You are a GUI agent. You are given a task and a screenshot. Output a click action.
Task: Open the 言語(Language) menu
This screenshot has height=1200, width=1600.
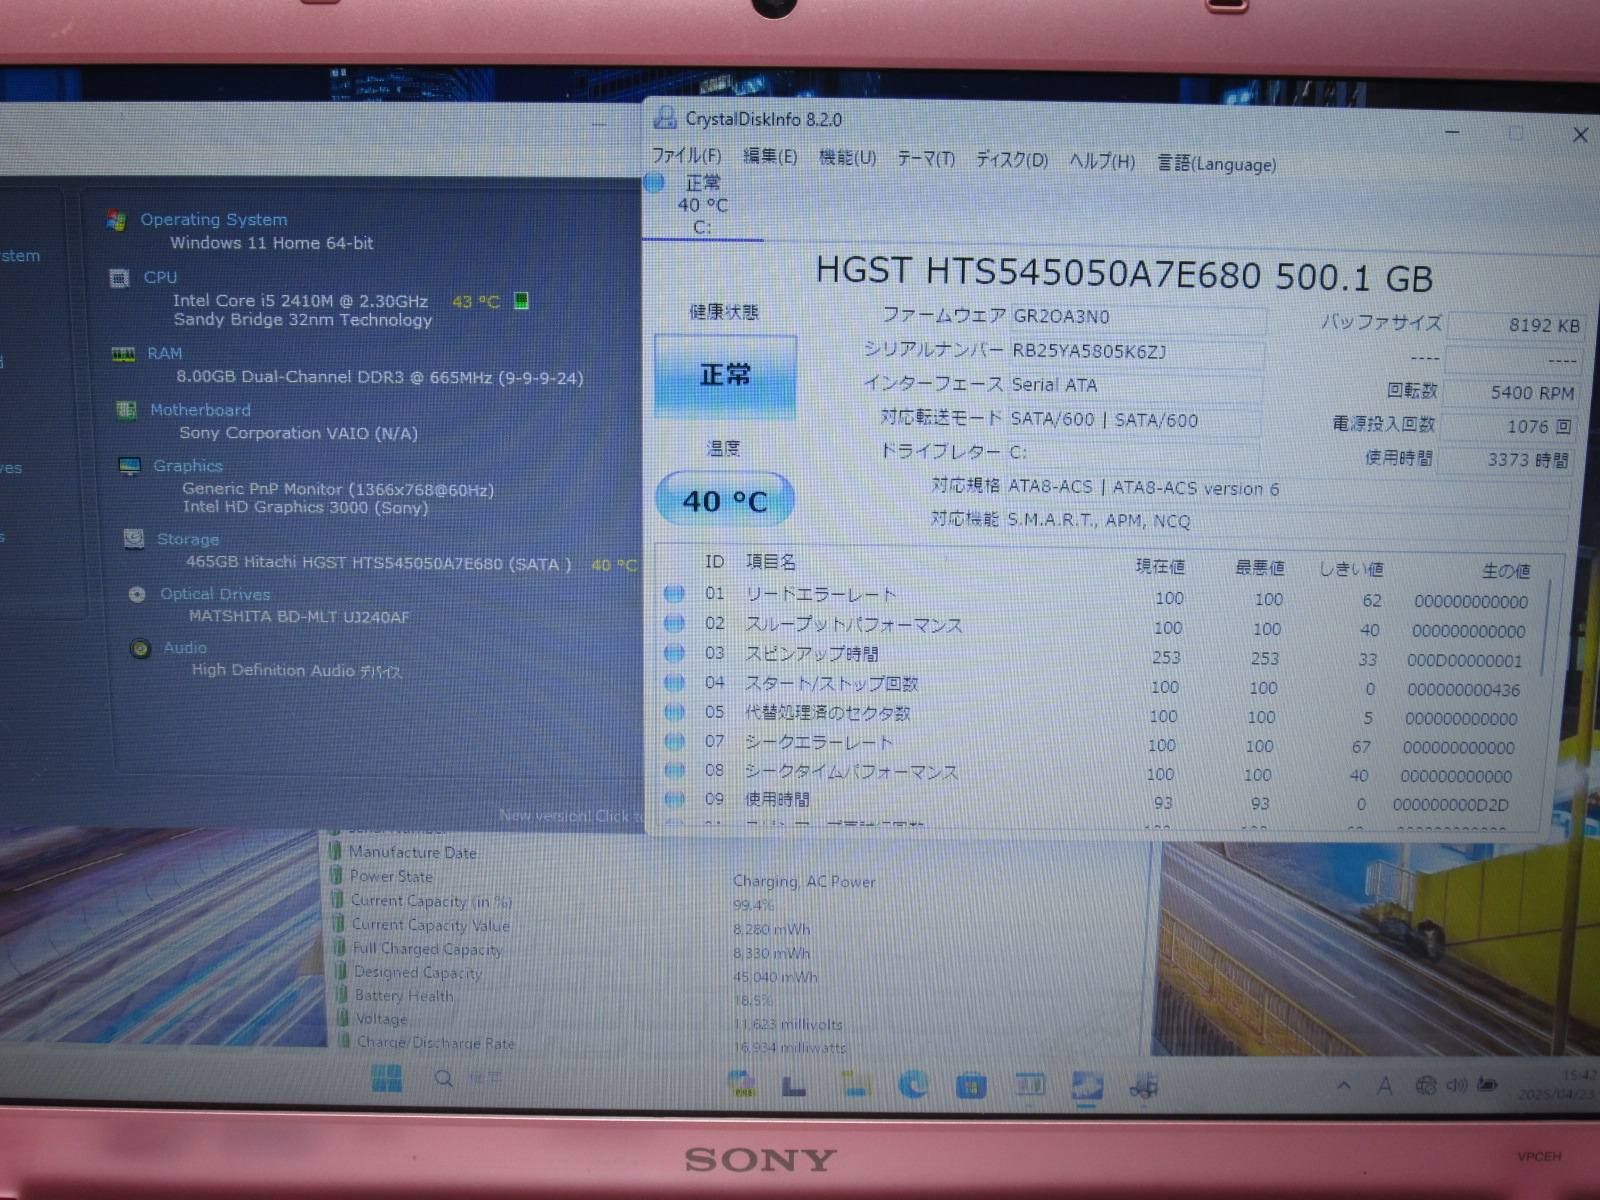(1217, 163)
